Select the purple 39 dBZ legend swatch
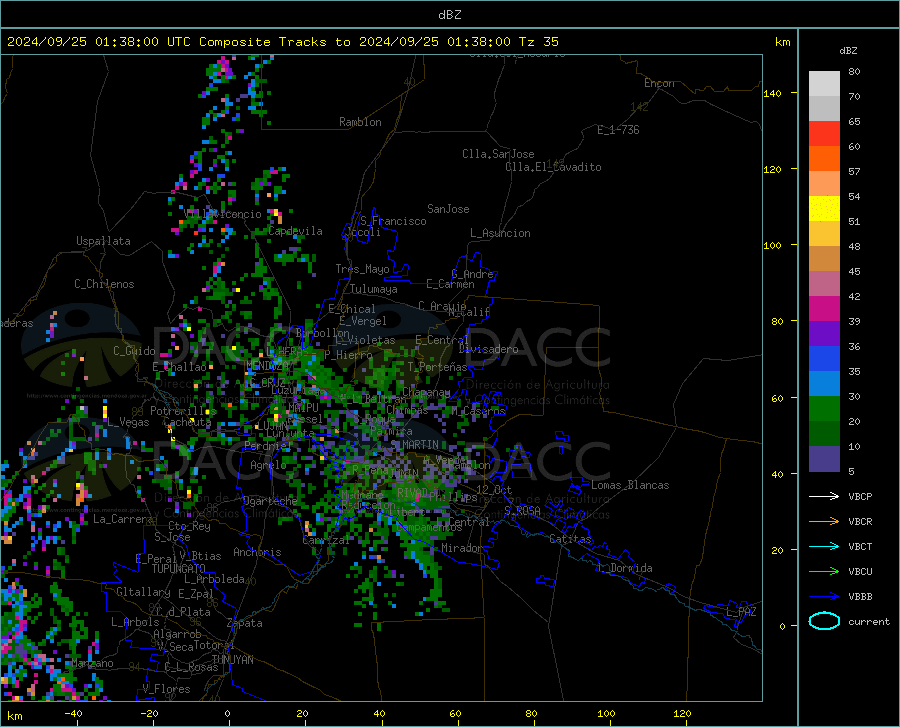Screen dimensions: 900x727 click(824, 333)
